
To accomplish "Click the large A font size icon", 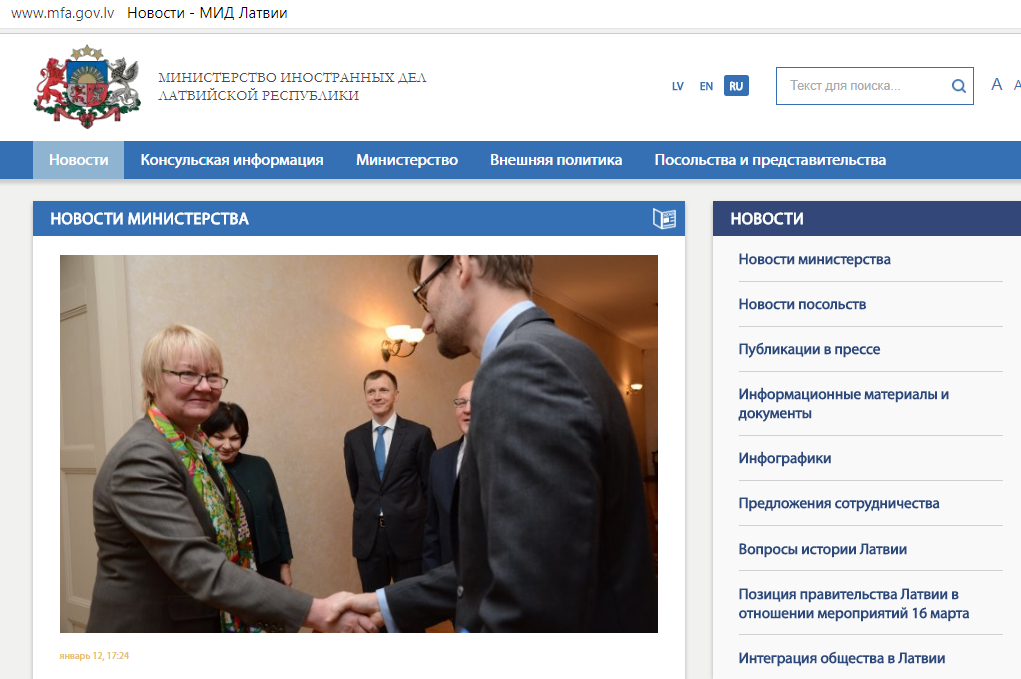I will point(996,85).
